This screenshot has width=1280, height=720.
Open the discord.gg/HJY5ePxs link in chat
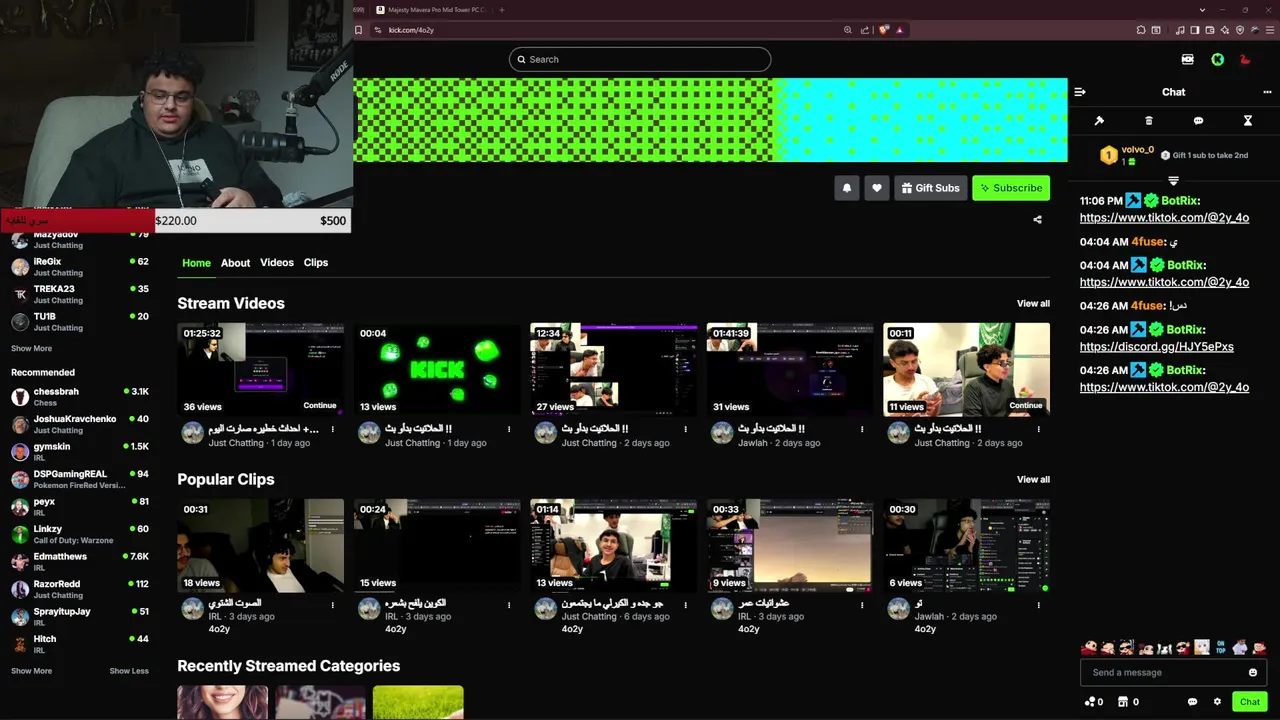1156,347
